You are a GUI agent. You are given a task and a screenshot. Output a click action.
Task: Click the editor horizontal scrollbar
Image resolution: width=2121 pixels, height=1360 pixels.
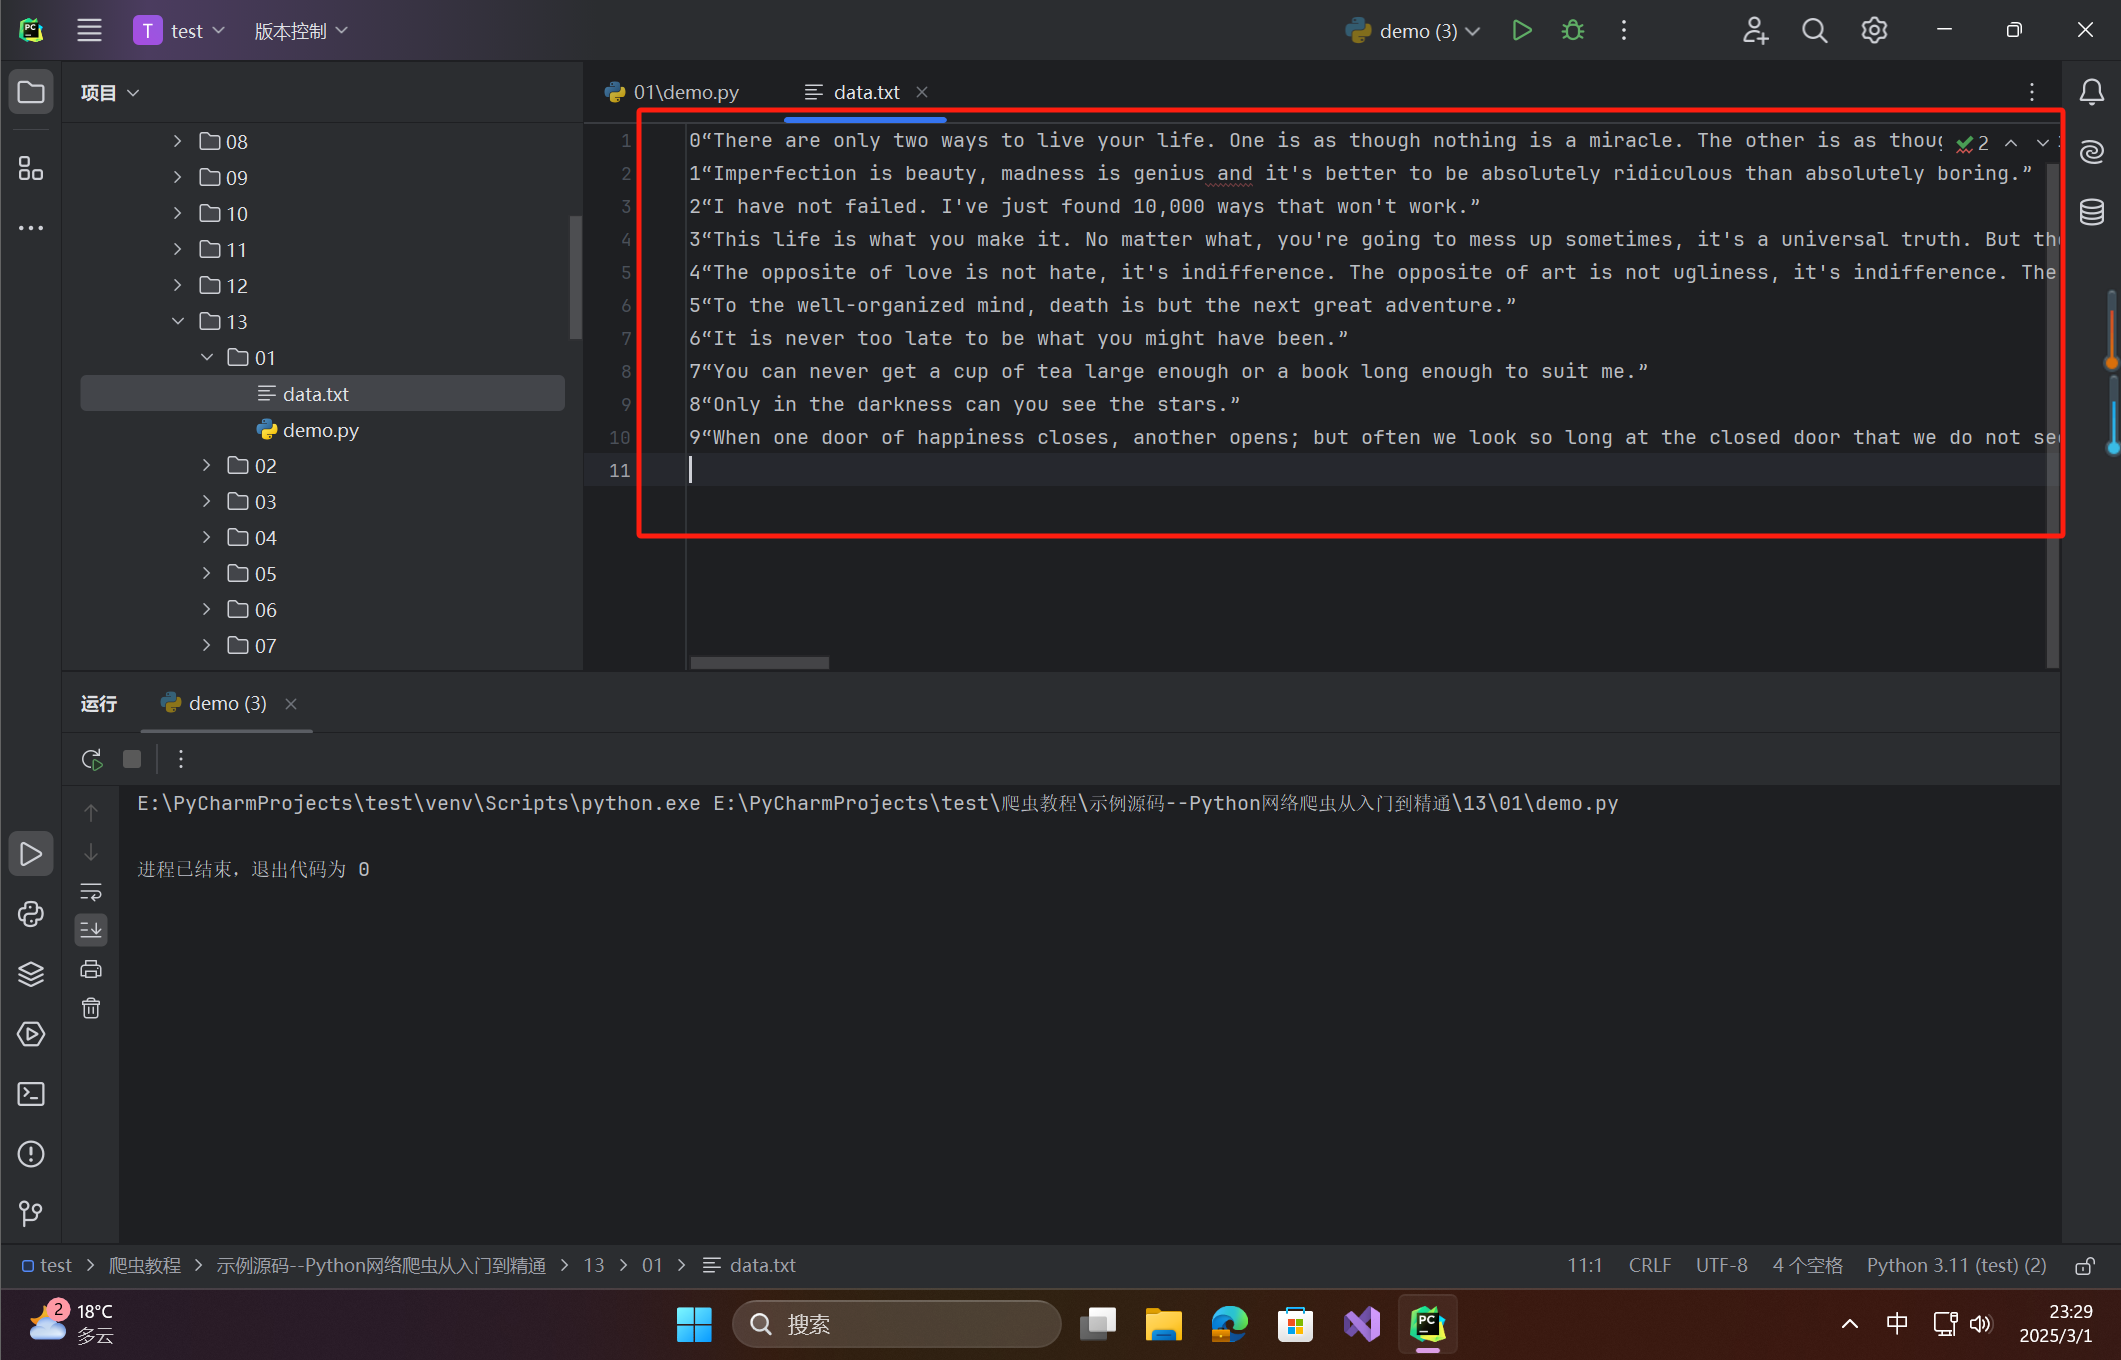pyautogui.click(x=759, y=663)
